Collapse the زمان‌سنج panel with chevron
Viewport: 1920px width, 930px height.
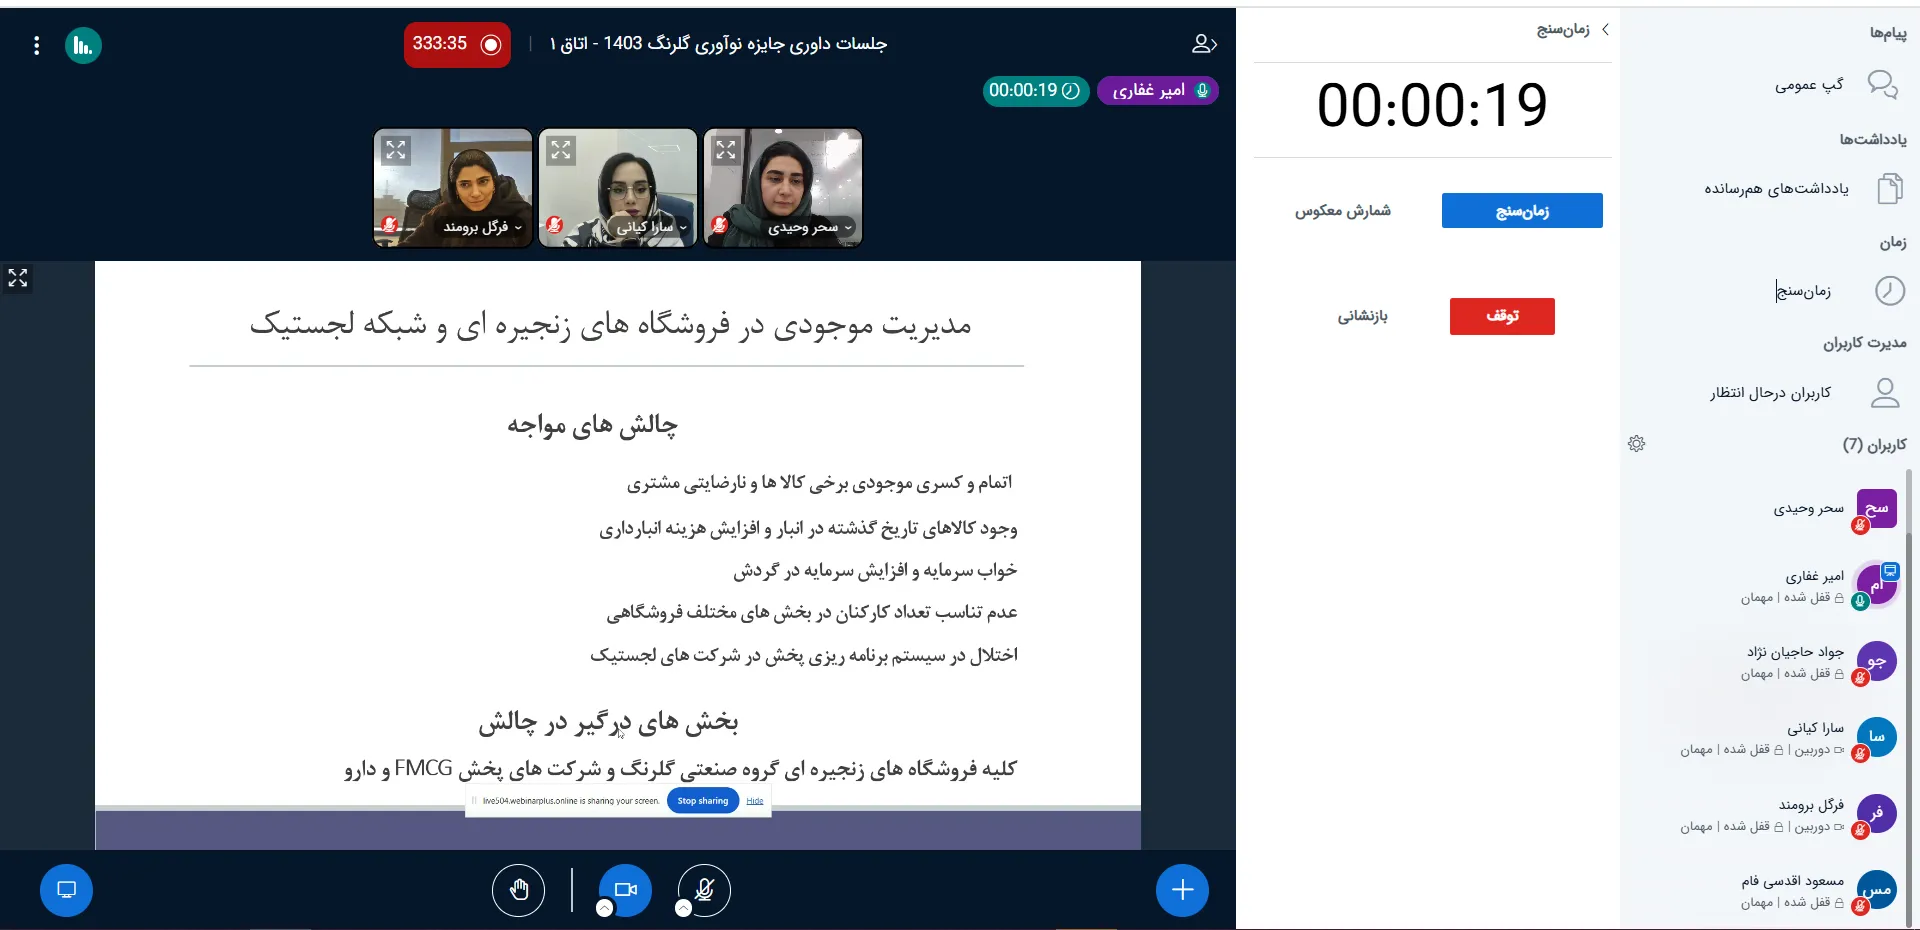(x=1605, y=30)
